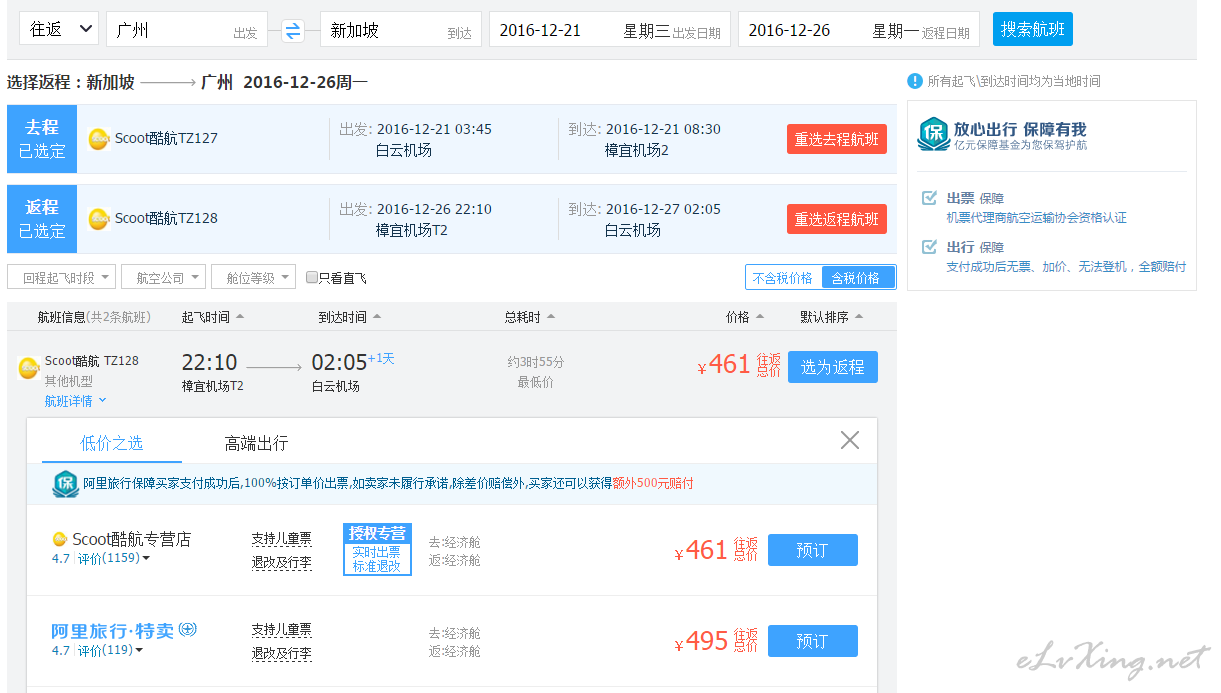Click 选为返程 for TZ128
Viewport: 1221px width, 693px height.
pyautogui.click(x=833, y=367)
